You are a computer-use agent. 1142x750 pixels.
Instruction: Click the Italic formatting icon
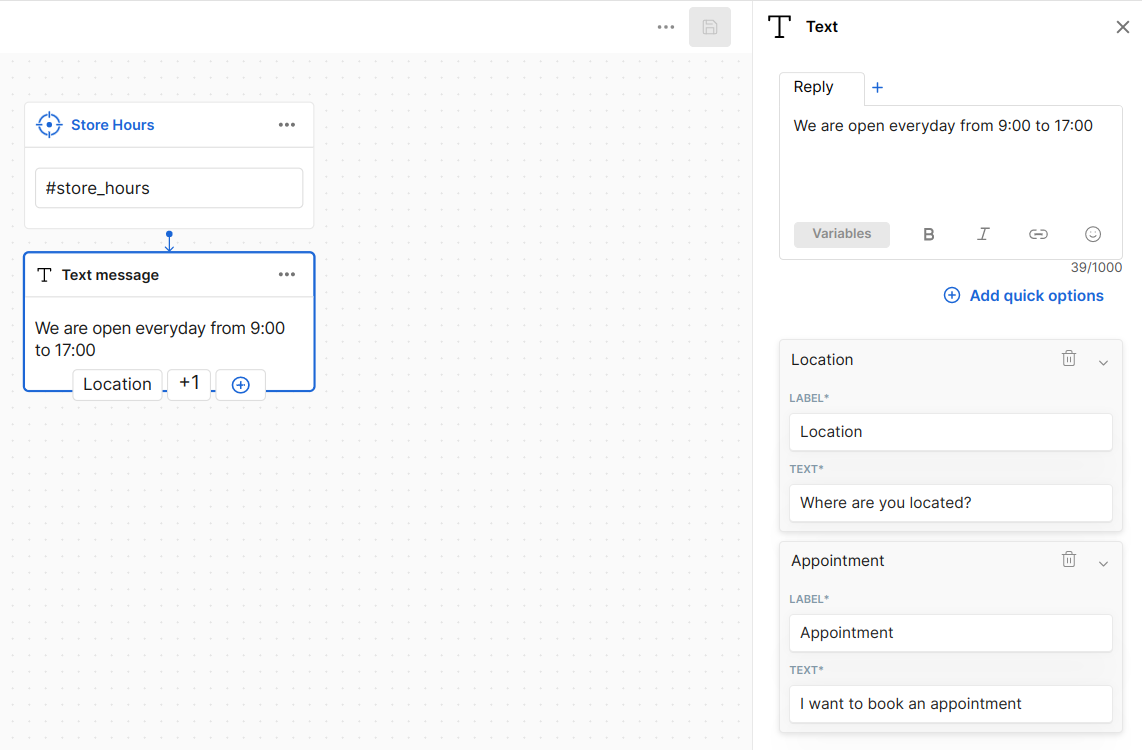pyautogui.click(x=983, y=234)
